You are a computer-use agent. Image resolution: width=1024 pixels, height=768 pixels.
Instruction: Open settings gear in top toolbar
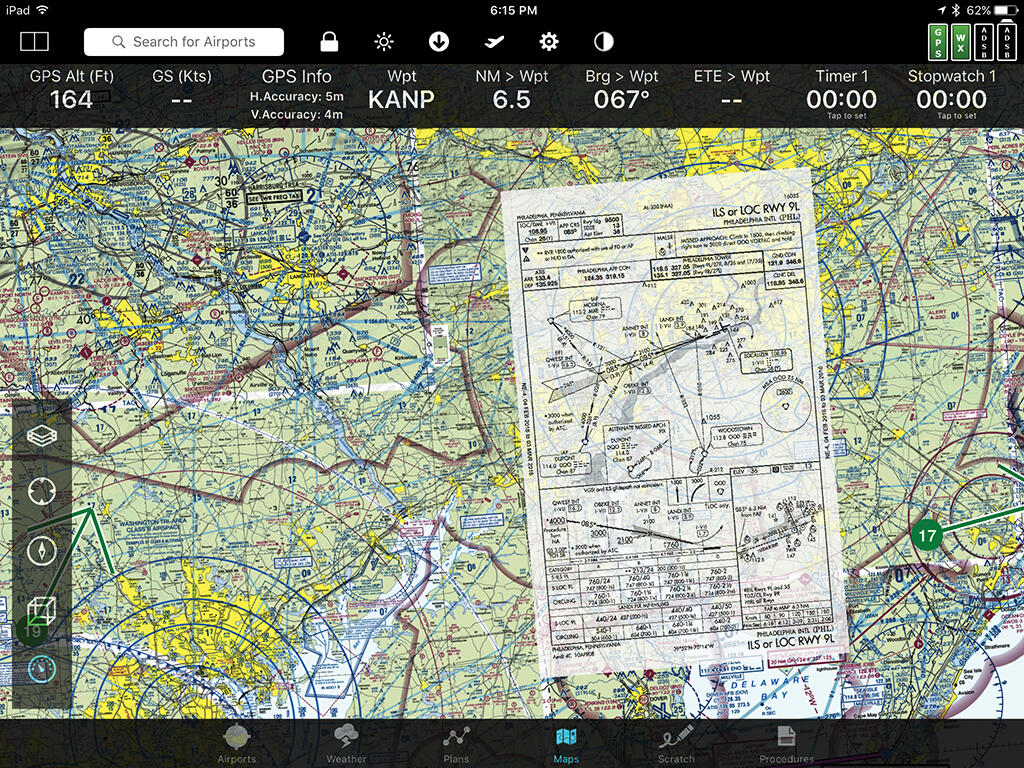(549, 41)
